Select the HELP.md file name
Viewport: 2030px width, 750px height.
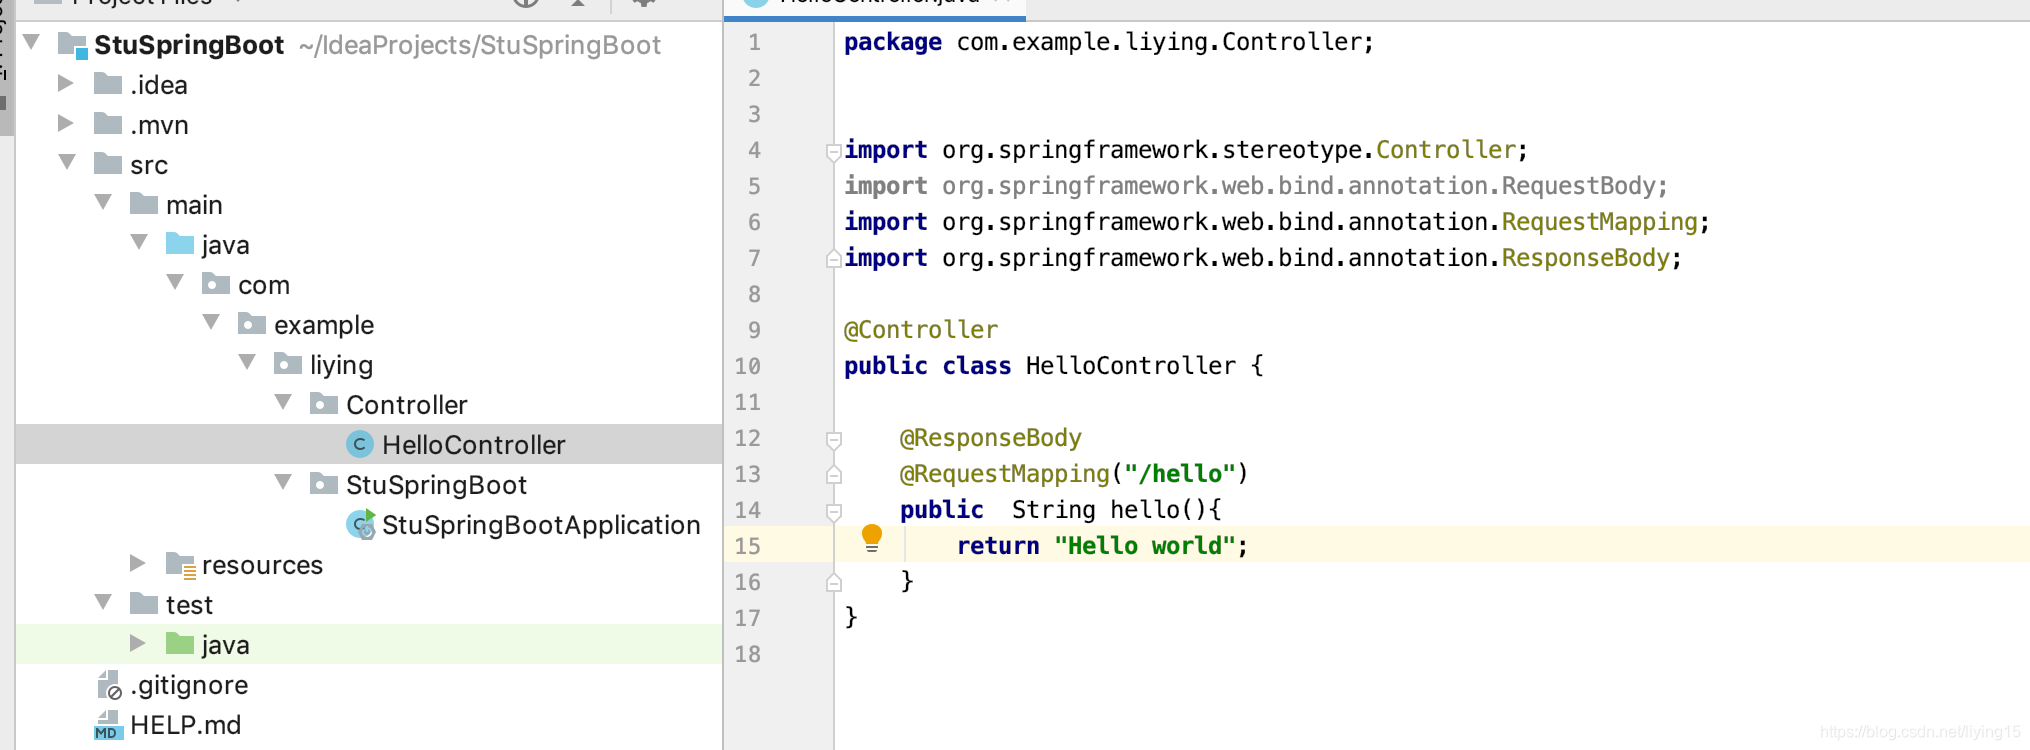coord(186,725)
